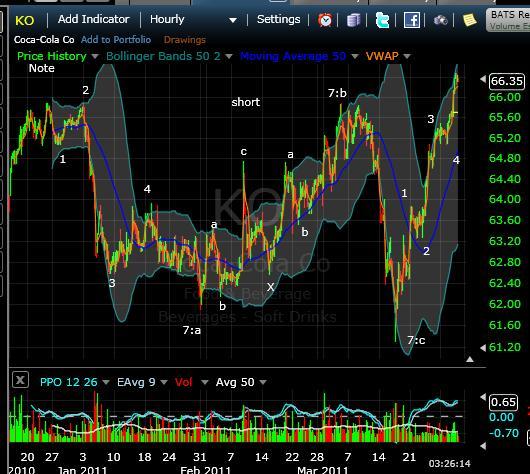Click the 7:c wave label

(x=416, y=340)
